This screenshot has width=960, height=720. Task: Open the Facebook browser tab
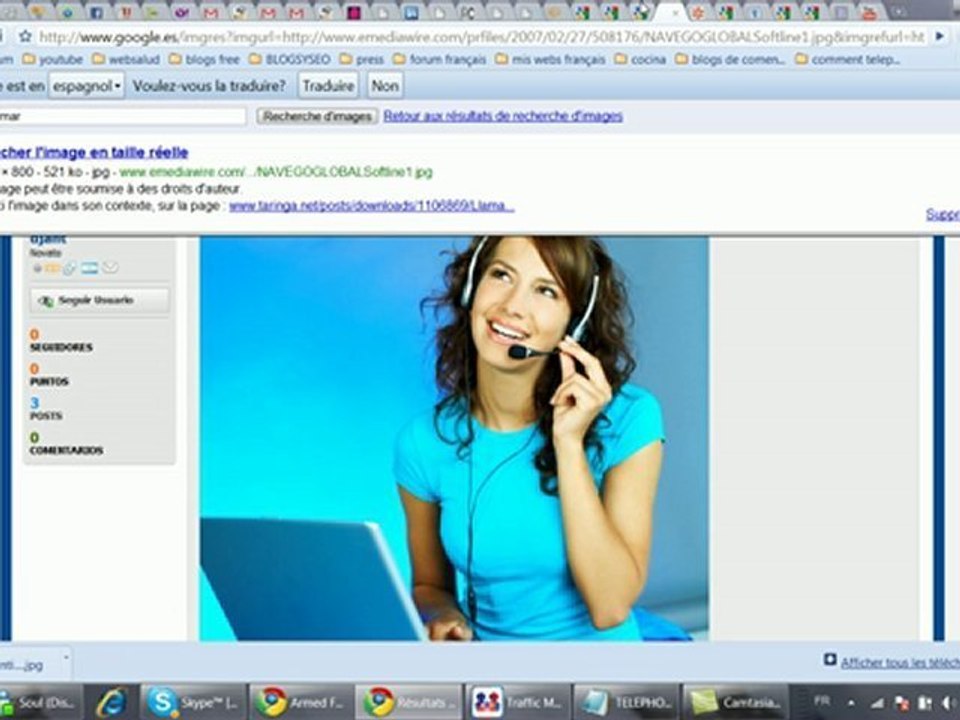click(96, 12)
